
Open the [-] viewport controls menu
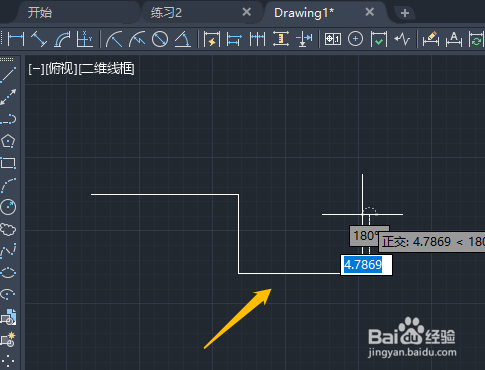tap(36, 69)
